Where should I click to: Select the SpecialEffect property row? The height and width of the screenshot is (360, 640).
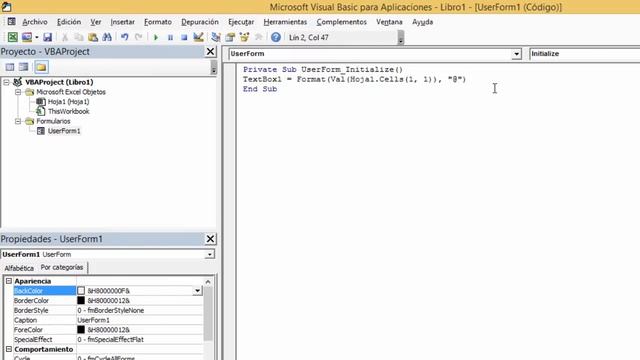click(x=108, y=340)
